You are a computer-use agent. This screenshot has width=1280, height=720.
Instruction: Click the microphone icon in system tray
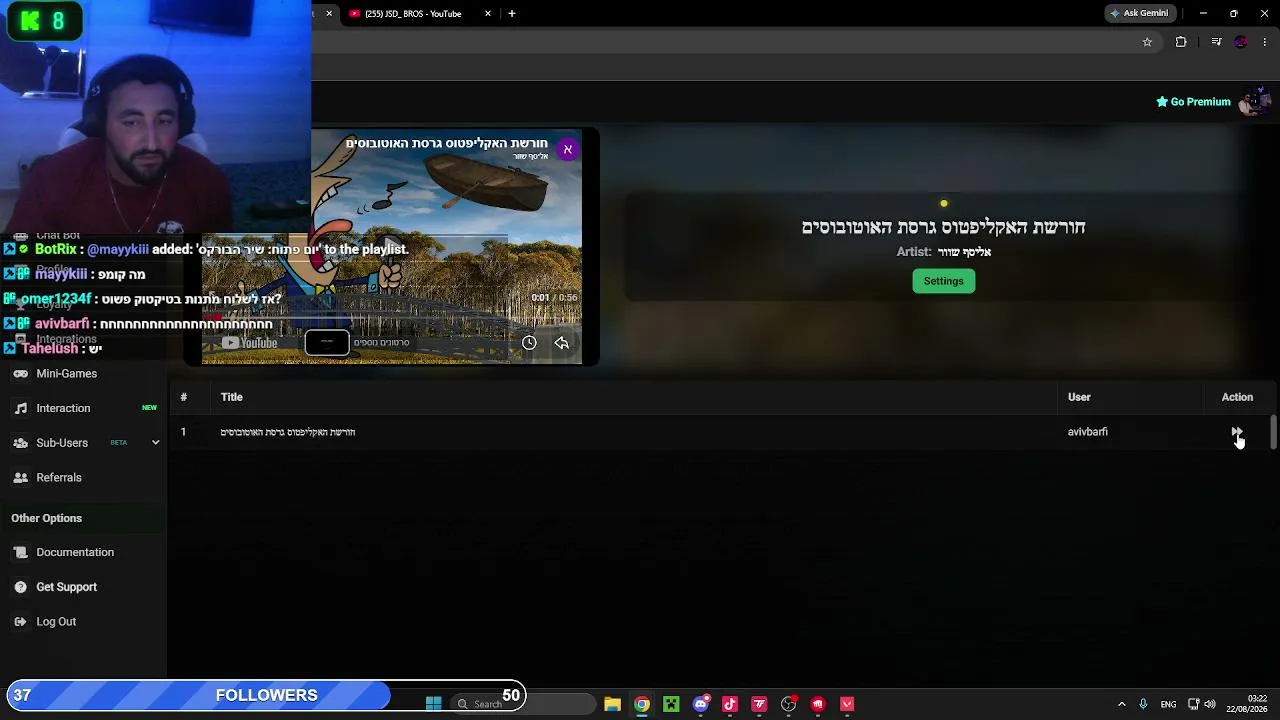(1143, 704)
